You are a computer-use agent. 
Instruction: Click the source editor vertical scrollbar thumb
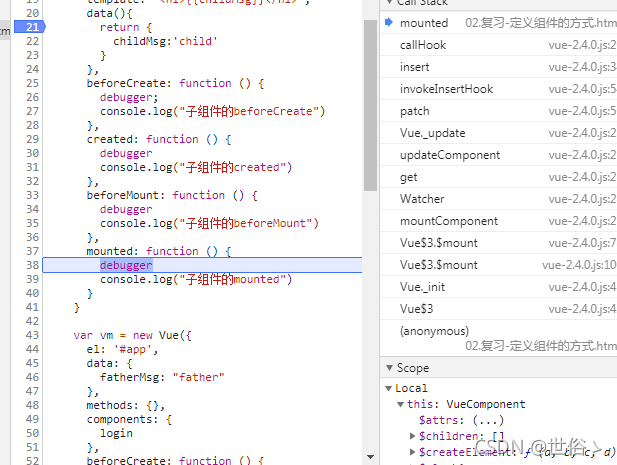[370, 105]
